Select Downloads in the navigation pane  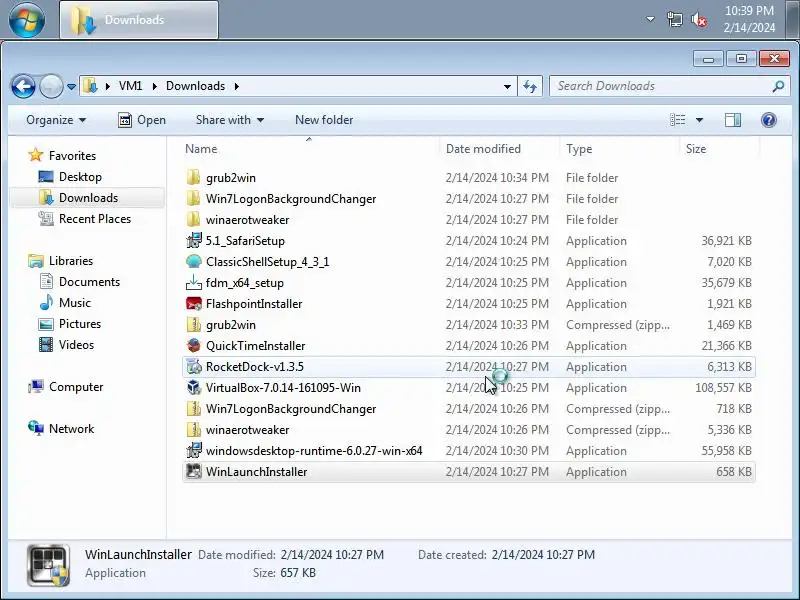88,197
